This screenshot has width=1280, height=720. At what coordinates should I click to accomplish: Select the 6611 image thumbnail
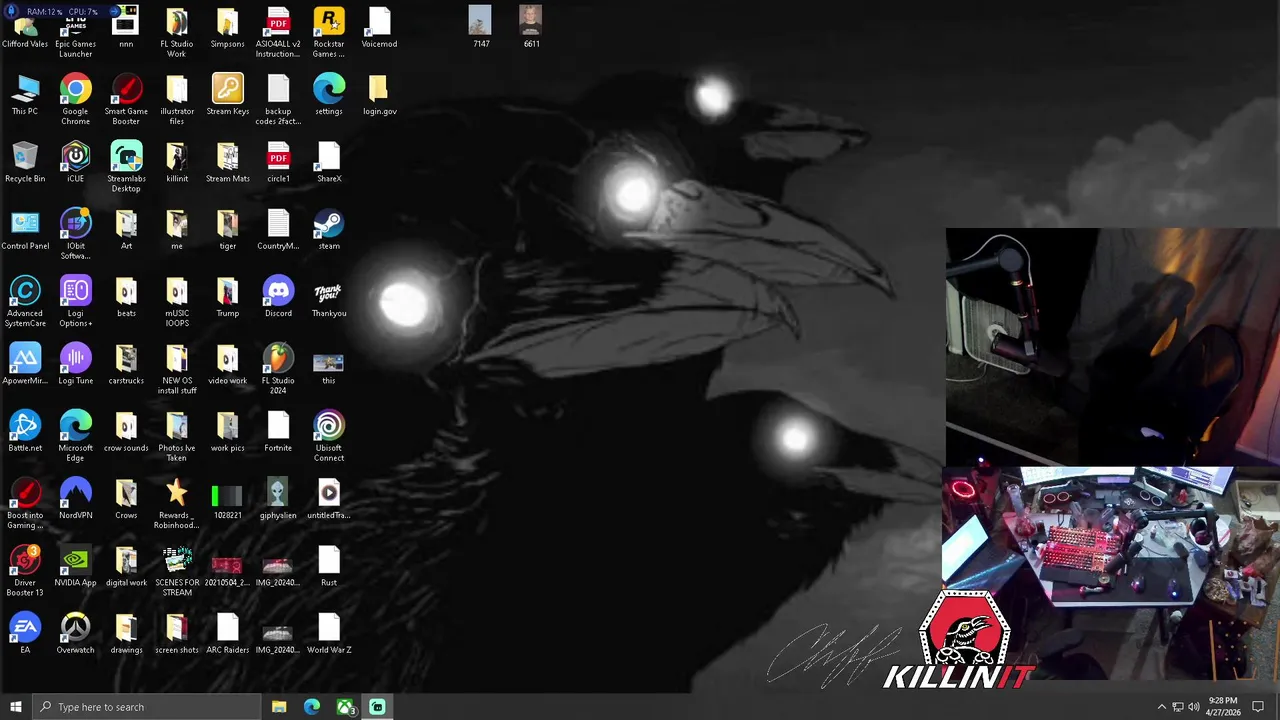tap(531, 27)
